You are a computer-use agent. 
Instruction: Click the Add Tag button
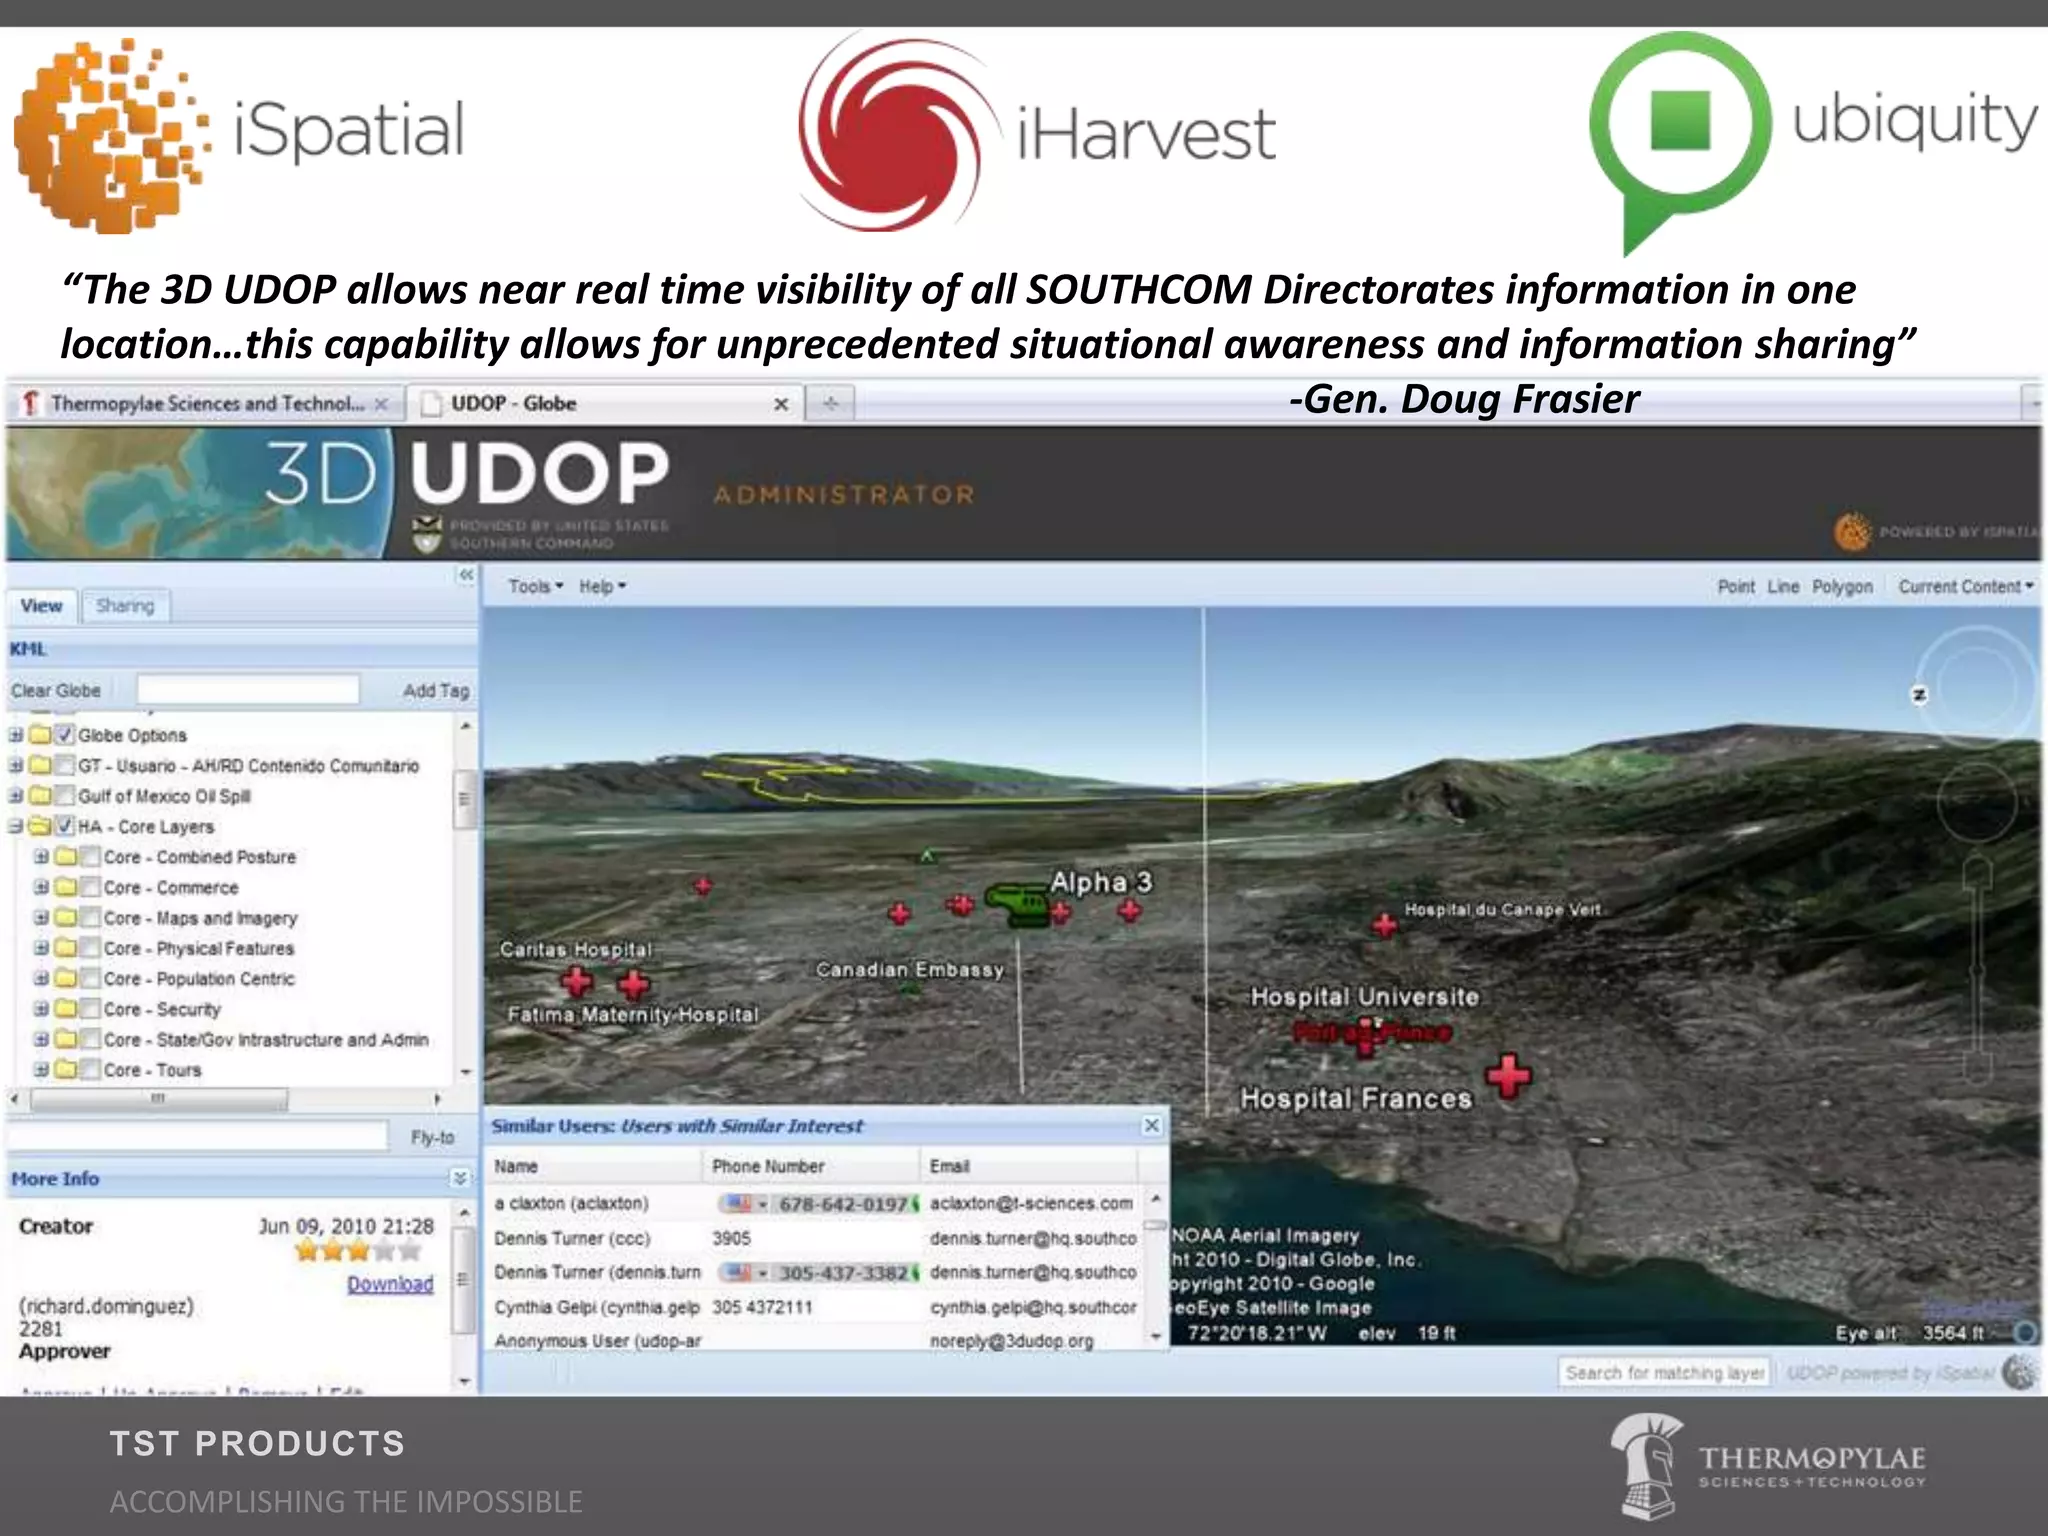436,691
